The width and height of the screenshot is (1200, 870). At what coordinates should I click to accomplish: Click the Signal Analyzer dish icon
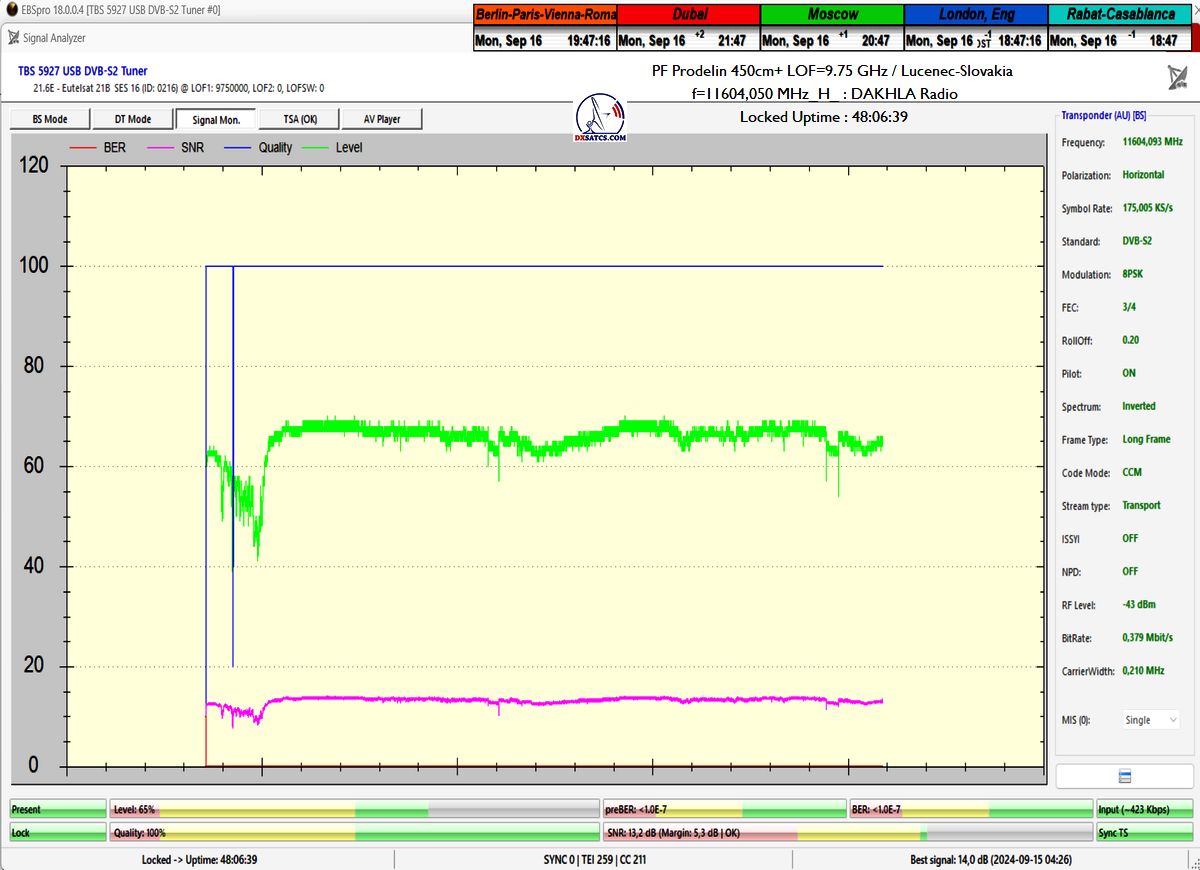point(13,38)
